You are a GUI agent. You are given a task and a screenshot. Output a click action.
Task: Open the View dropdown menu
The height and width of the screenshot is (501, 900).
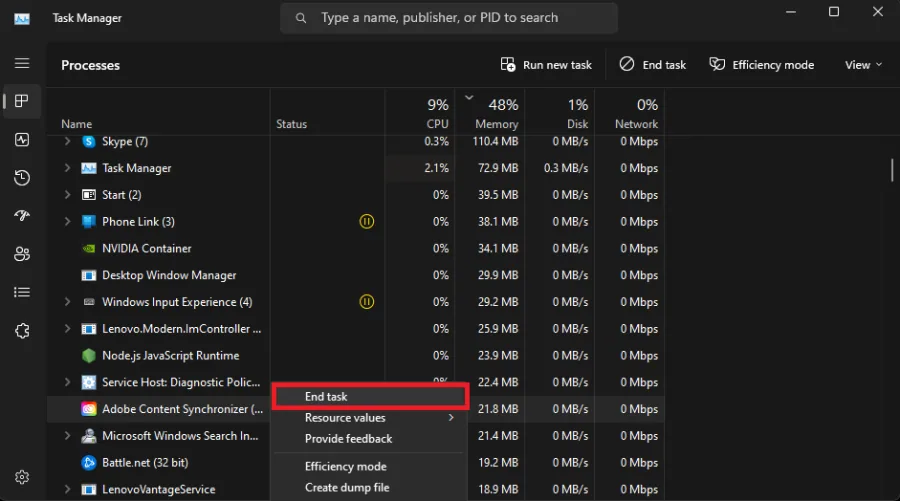863,65
